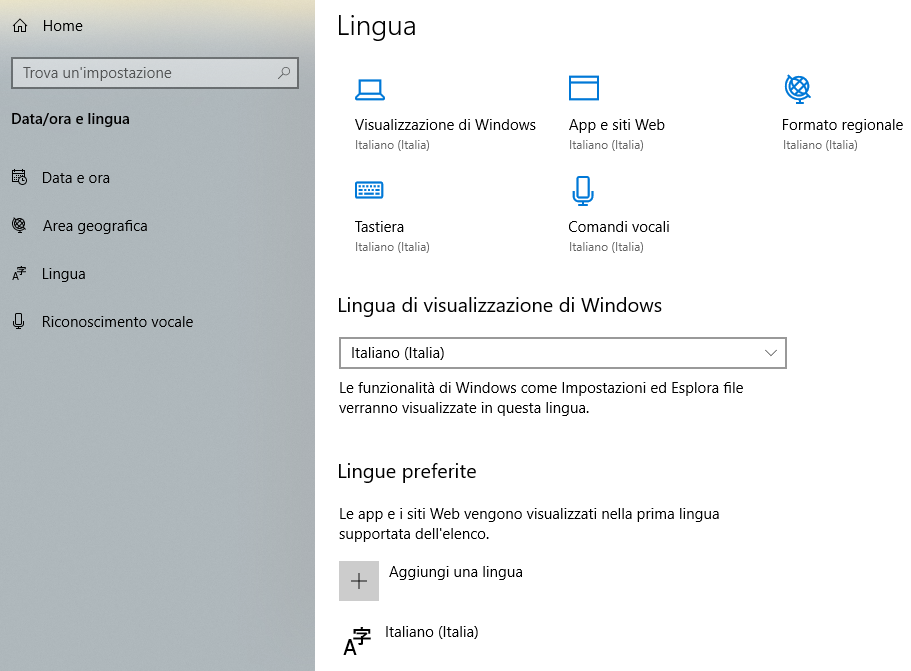Click the 'Le app e i siti Web' description text

[x=529, y=524]
